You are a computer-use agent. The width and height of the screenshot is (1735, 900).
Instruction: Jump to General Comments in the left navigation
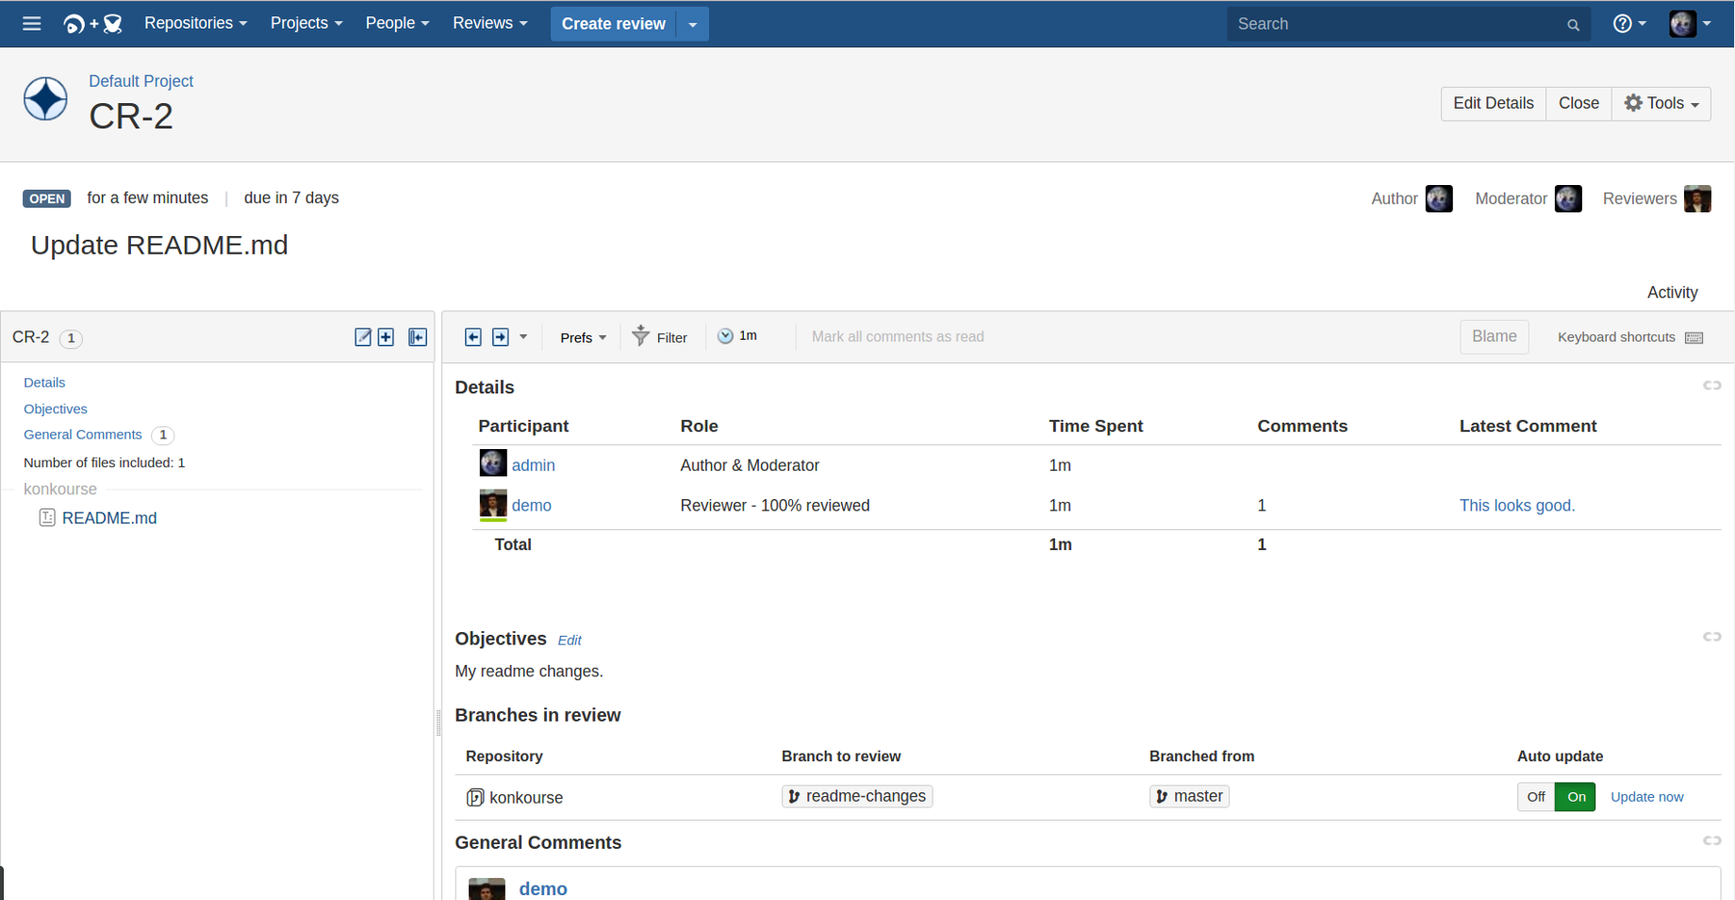tap(83, 434)
